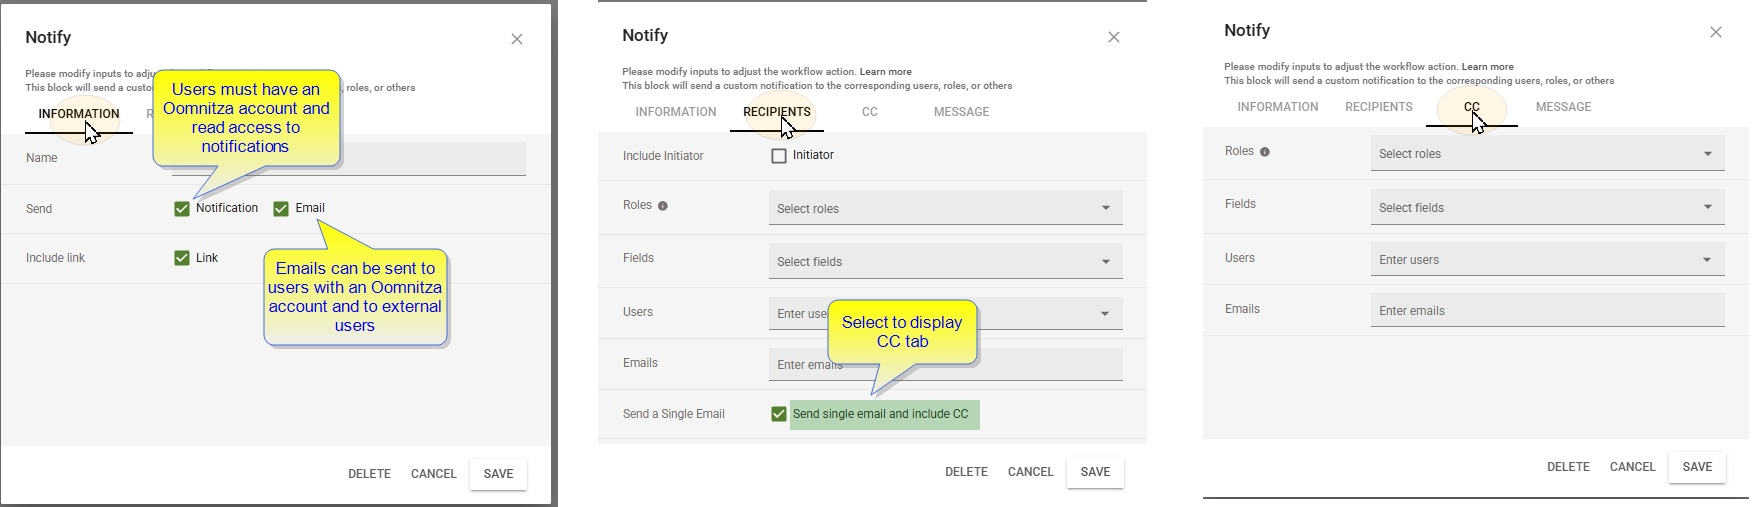Screen dimensions: 1762x507
Task: Close the left Notify dialog
Action: tap(517, 39)
